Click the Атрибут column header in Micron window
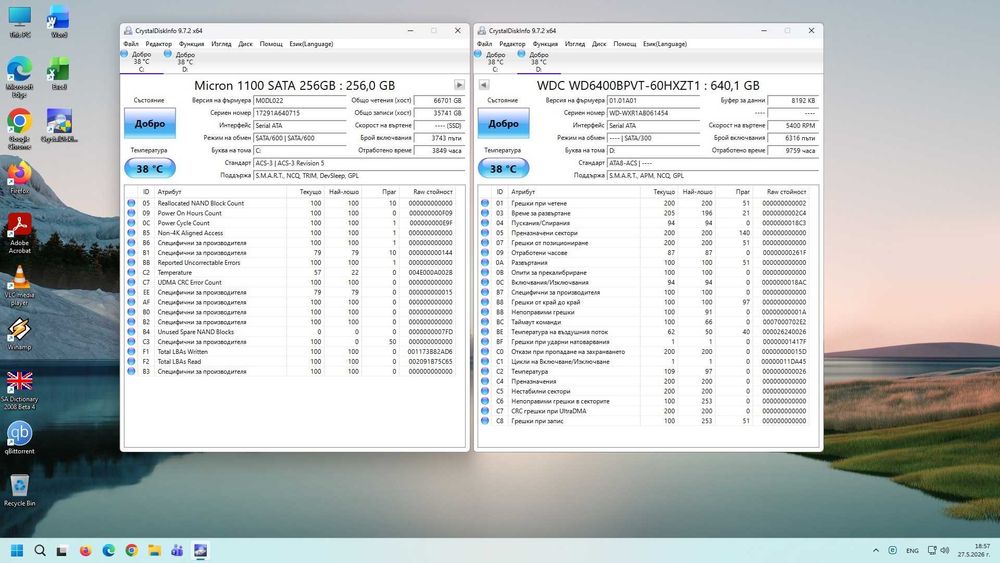This screenshot has width=1000, height=563. click(221, 191)
